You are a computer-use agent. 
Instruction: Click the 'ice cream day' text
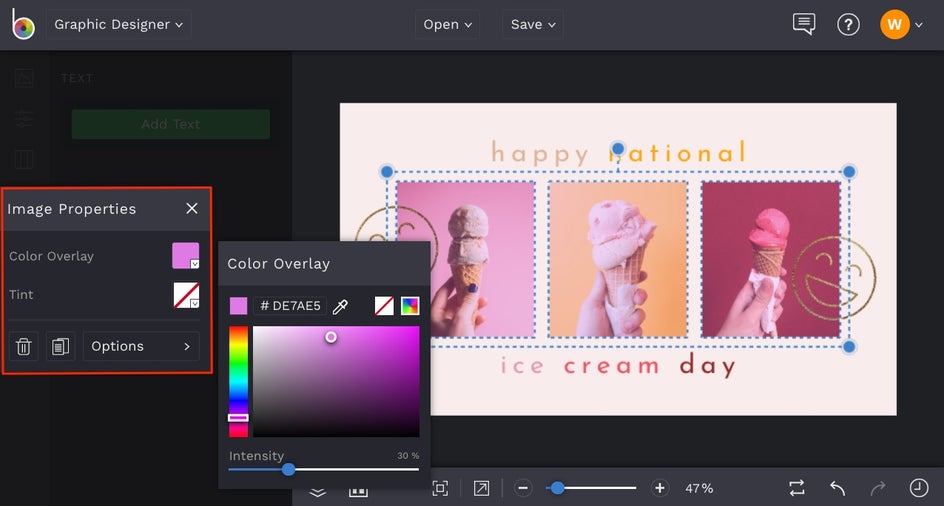(x=618, y=366)
